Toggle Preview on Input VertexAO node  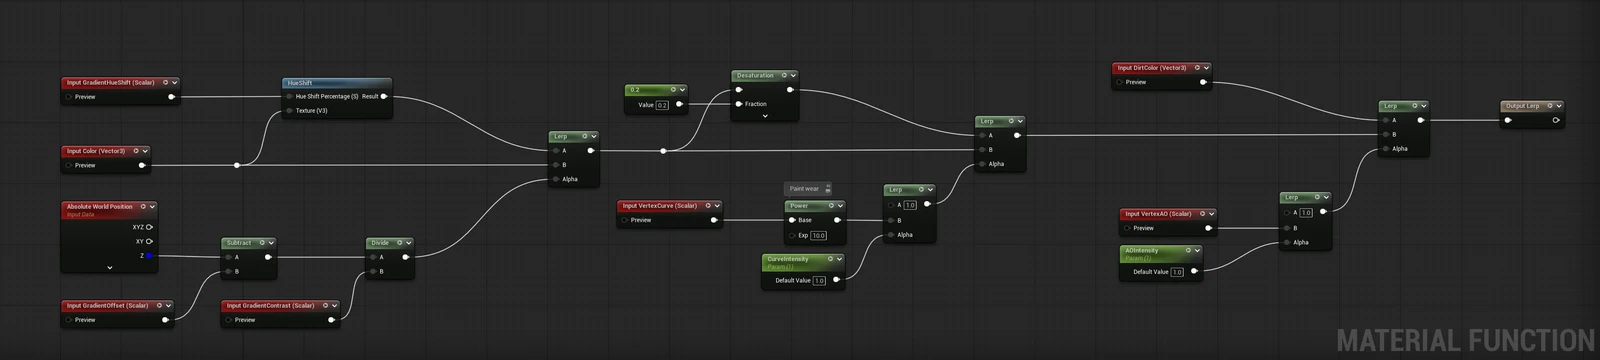1127,228
